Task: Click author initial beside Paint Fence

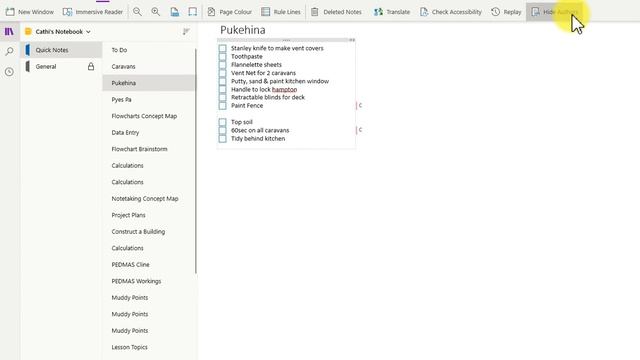Action: (x=360, y=105)
